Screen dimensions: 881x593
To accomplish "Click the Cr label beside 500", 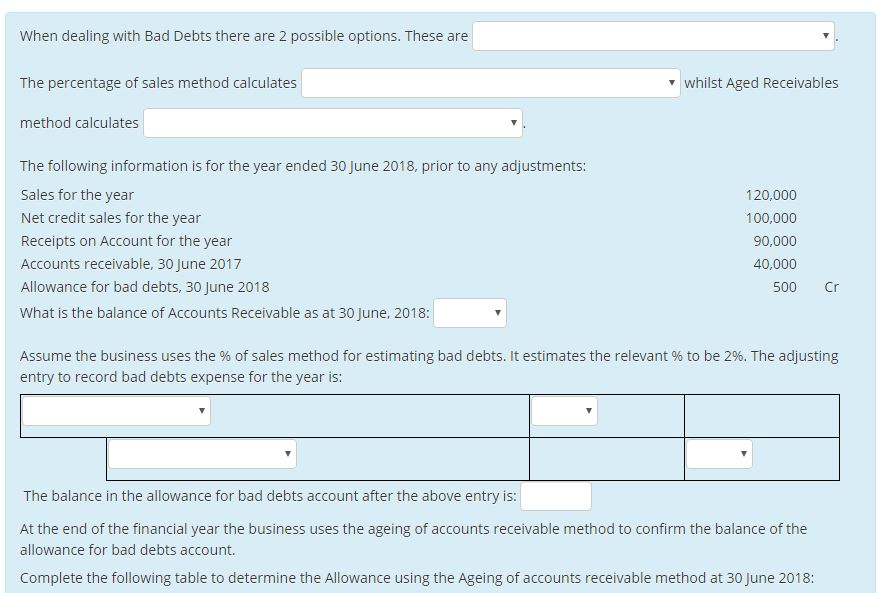I will pos(832,287).
